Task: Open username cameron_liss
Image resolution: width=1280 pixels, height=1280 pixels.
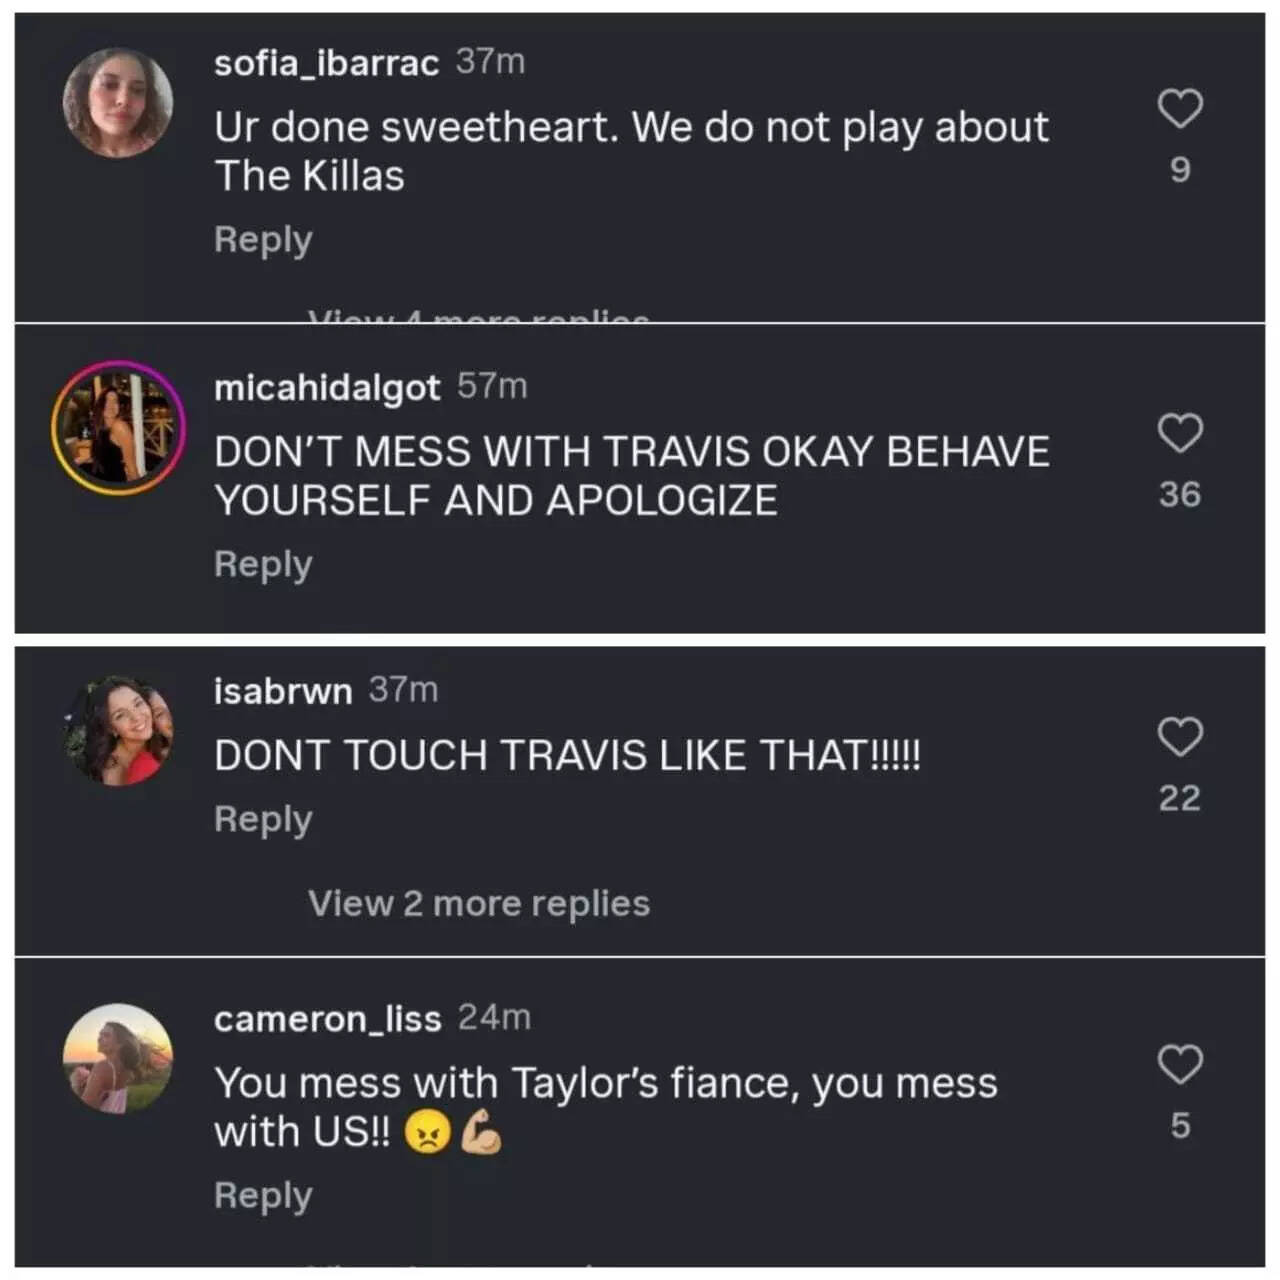Action: click(327, 1018)
